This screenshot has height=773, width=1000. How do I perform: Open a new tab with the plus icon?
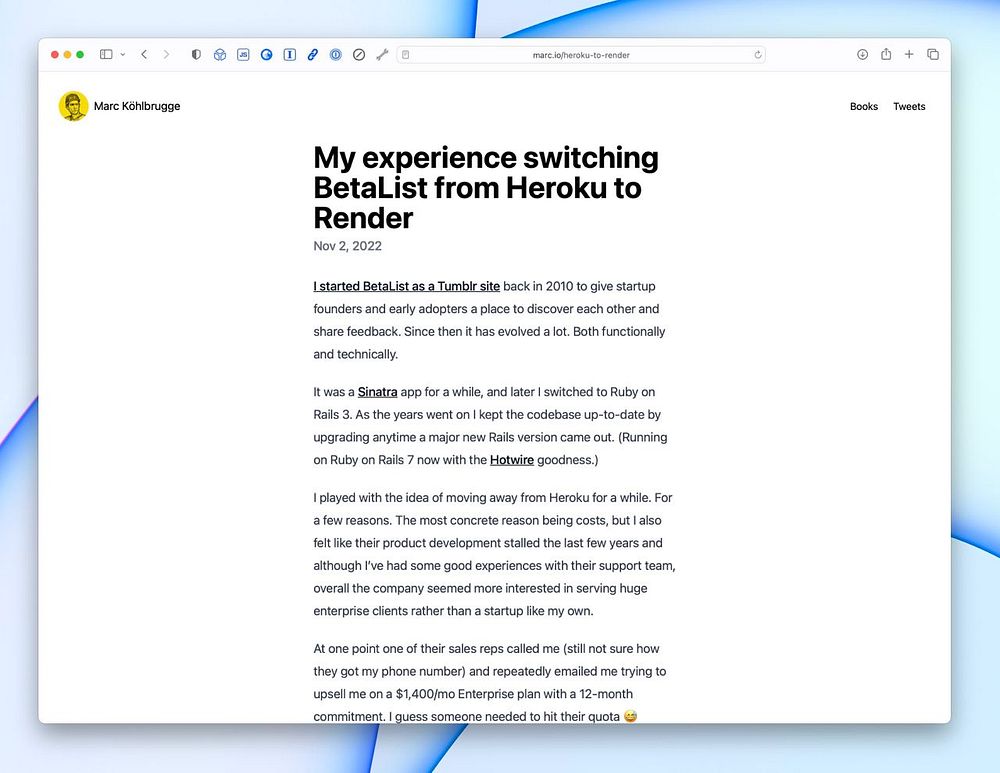909,55
